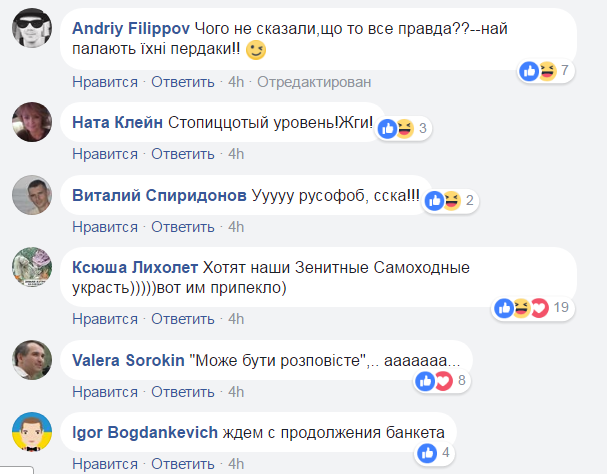The image size is (607, 474).
Task: Click Valera Sorokin's profile photo
Action: point(31,360)
